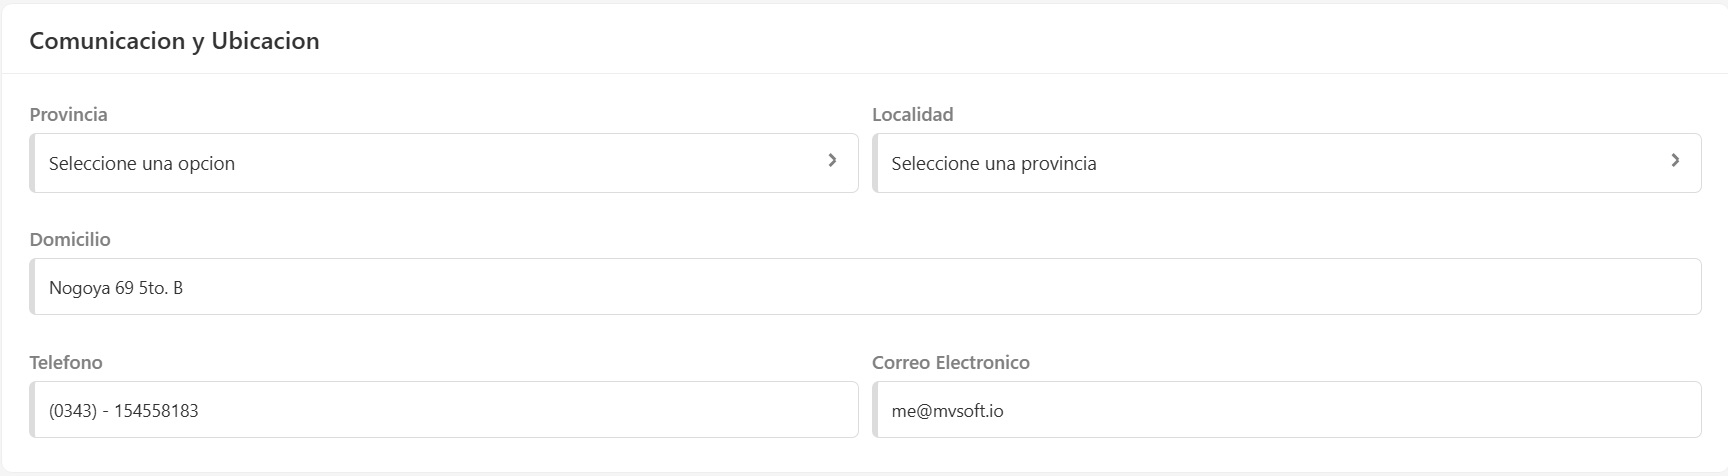Click the 'Nogoya 69 5to. B' address text
The image size is (1728, 476).
[x=116, y=288]
